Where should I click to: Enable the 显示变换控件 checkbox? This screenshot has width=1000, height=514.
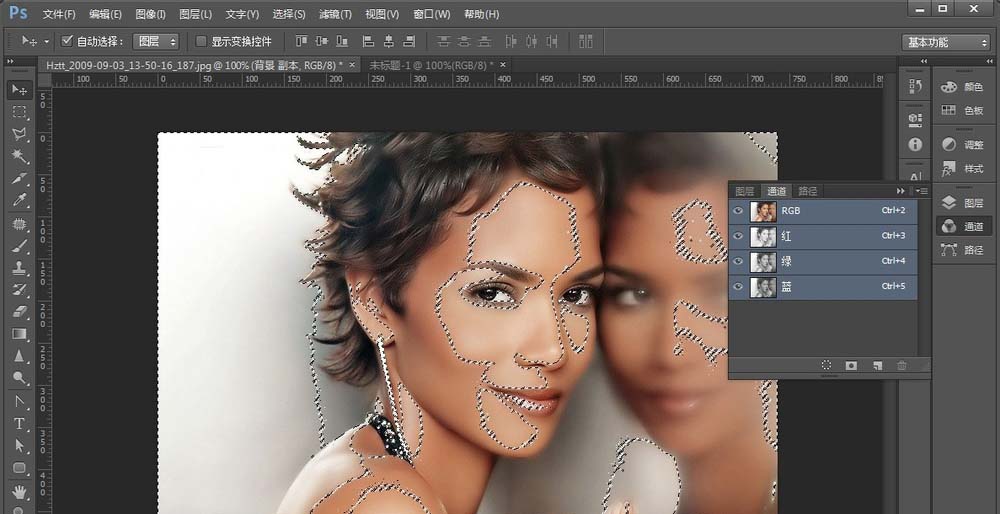[201, 41]
